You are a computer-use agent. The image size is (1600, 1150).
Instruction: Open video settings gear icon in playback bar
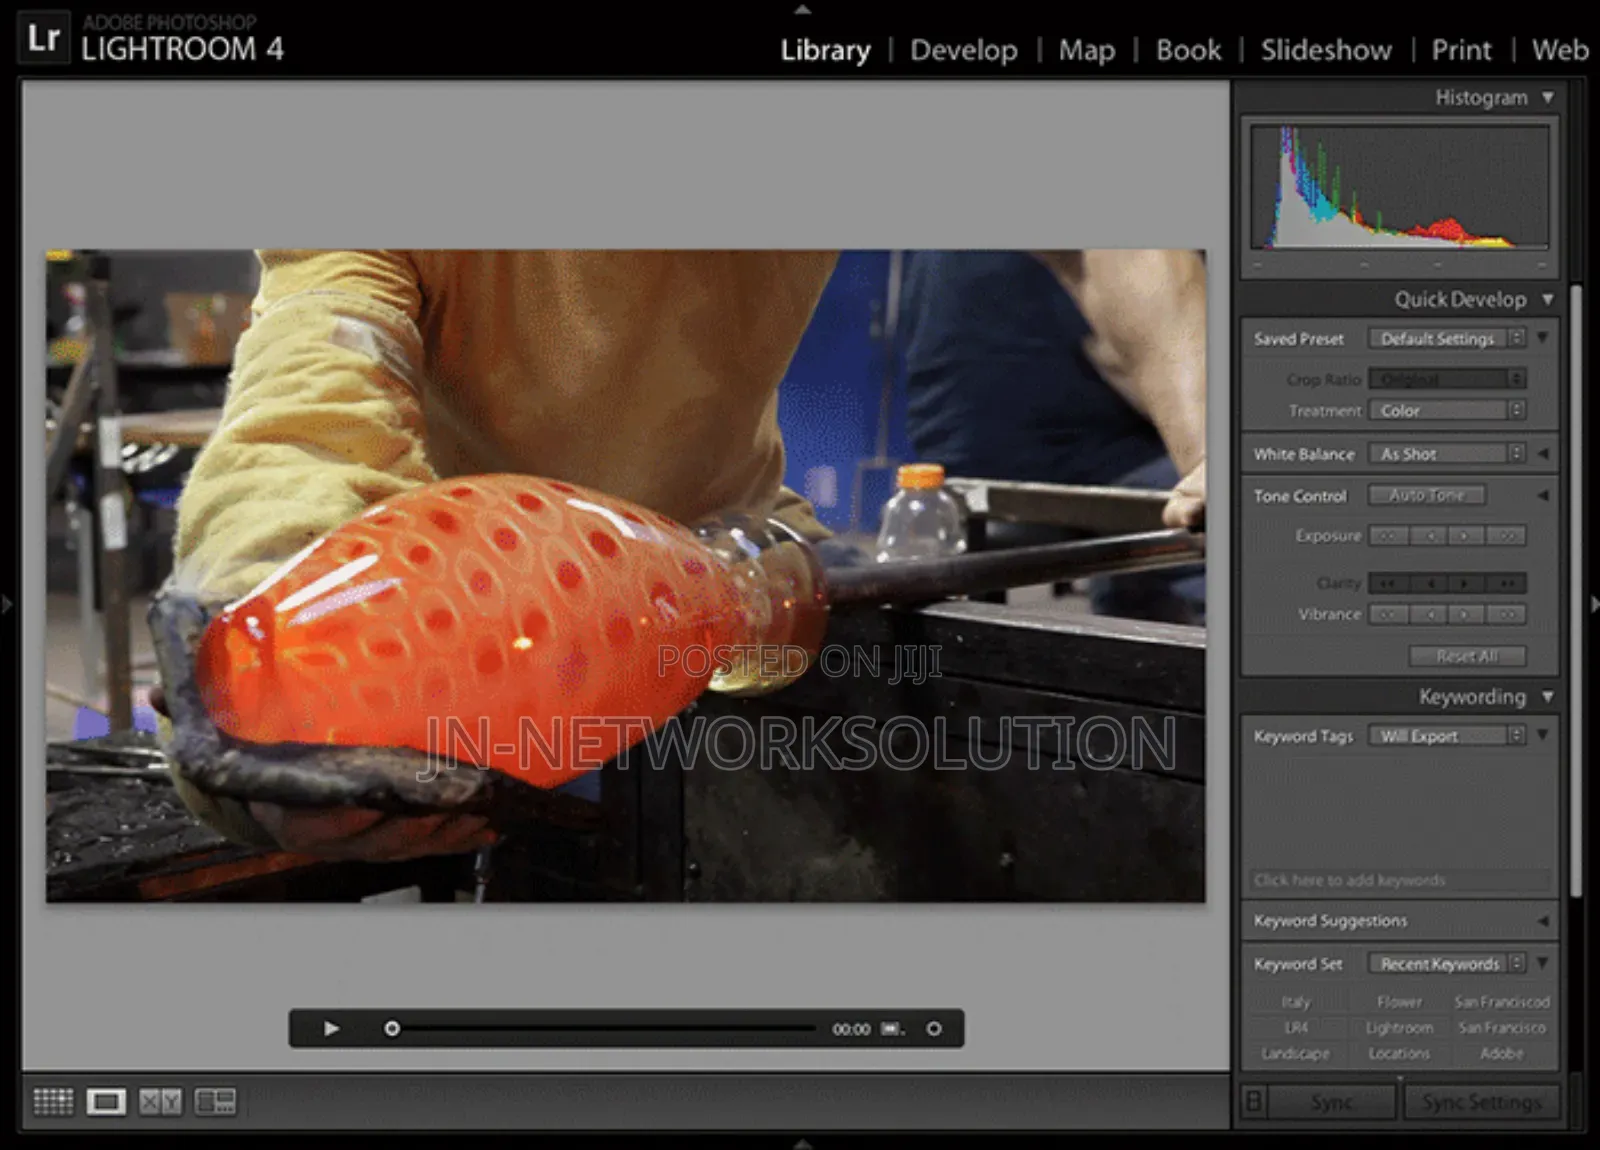click(x=934, y=1028)
